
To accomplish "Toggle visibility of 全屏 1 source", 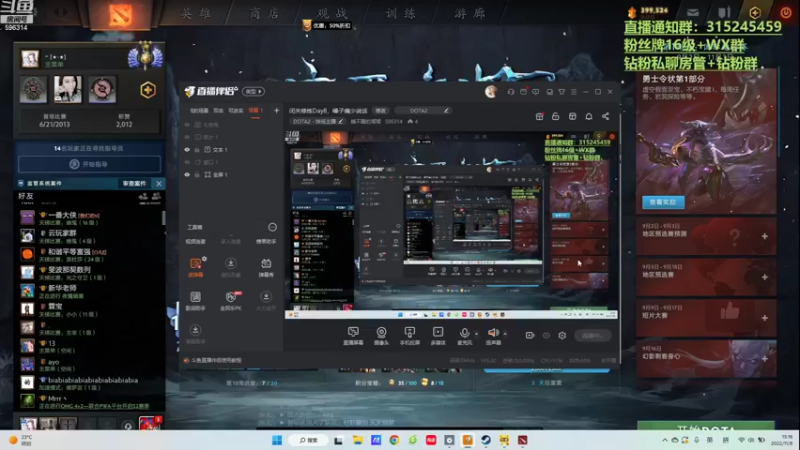I will pos(187,174).
